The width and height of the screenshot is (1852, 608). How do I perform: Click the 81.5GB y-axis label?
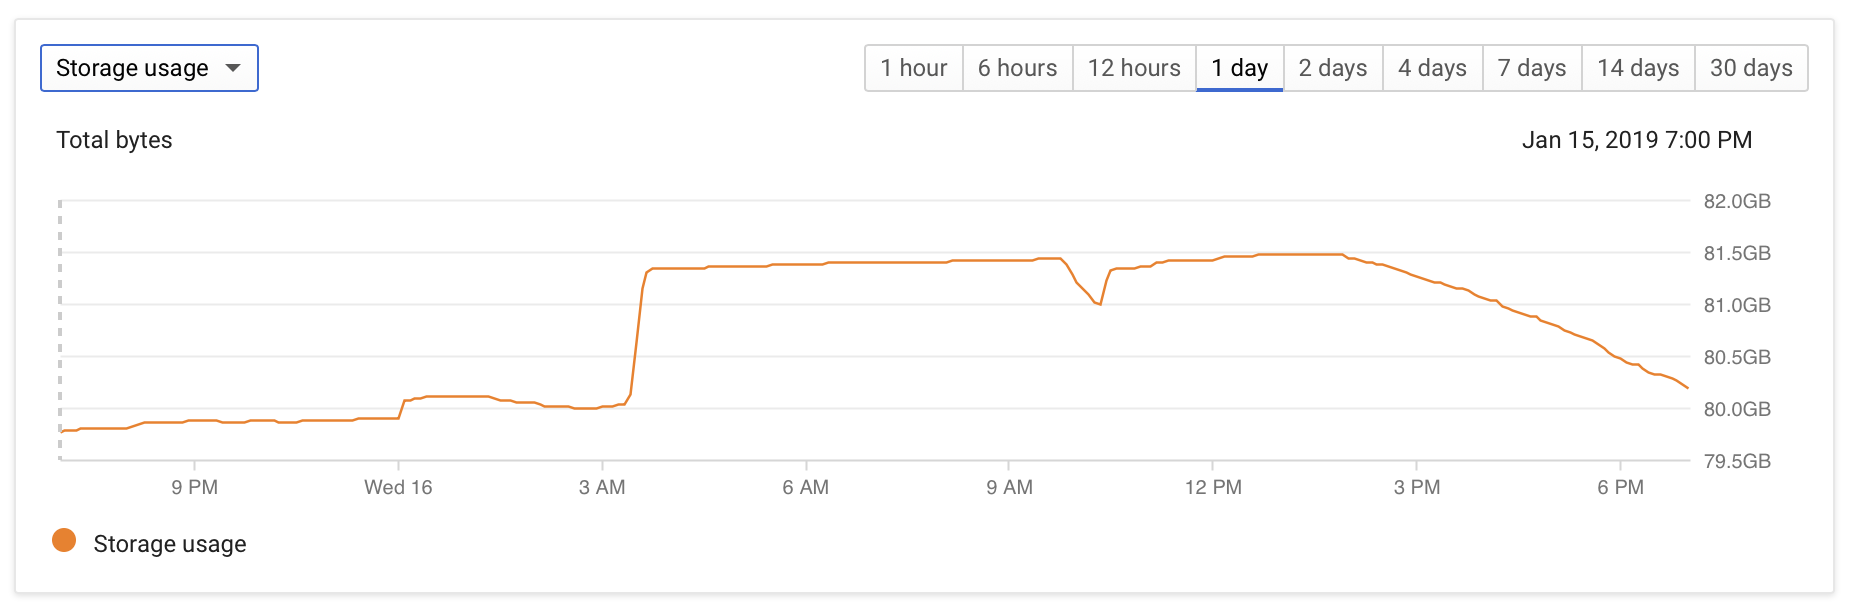coord(1737,253)
